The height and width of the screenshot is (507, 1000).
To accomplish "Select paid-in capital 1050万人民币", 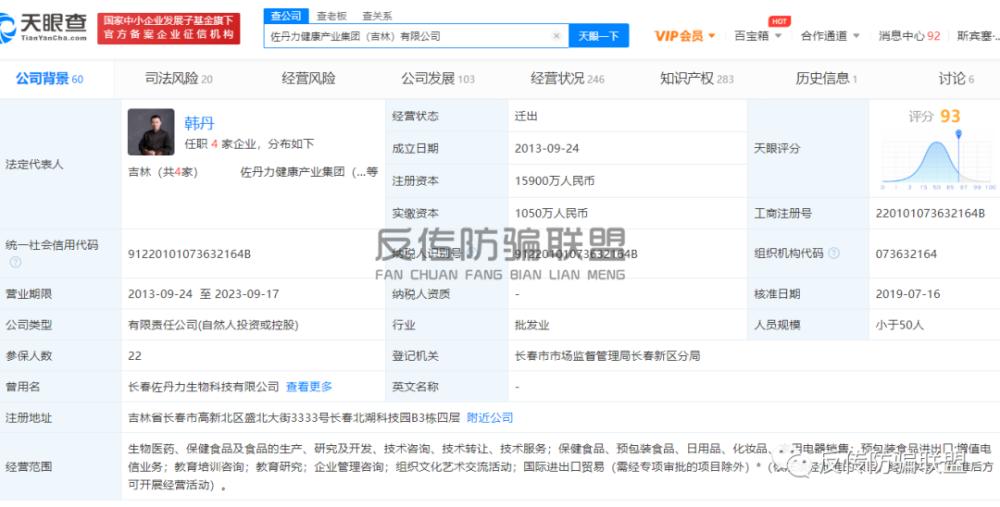I will point(551,214).
